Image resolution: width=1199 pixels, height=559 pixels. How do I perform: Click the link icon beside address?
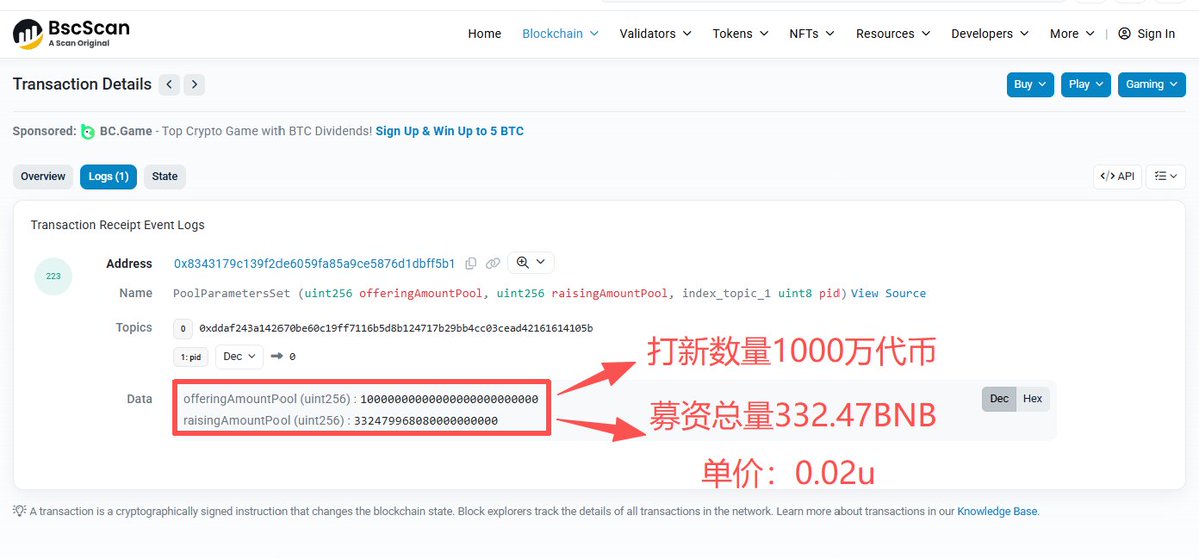[493, 263]
